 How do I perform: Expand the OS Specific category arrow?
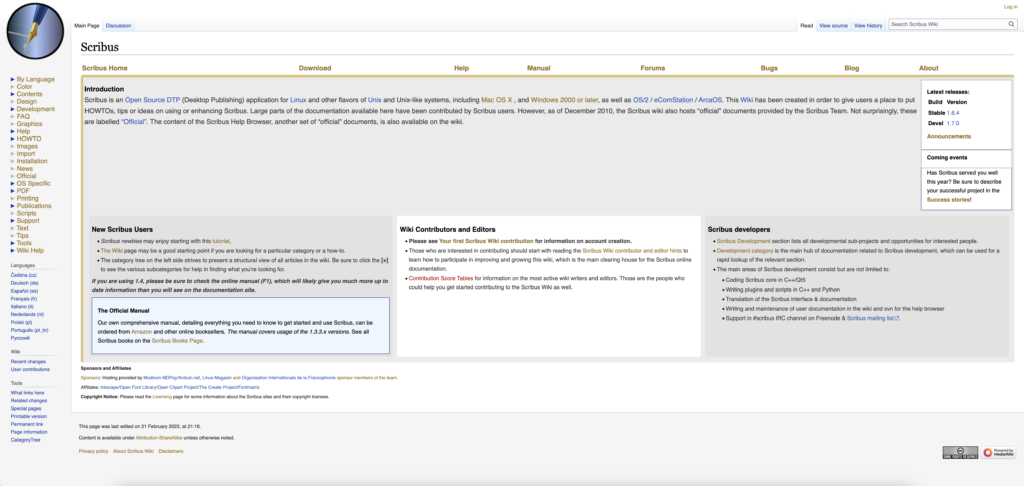12,184
